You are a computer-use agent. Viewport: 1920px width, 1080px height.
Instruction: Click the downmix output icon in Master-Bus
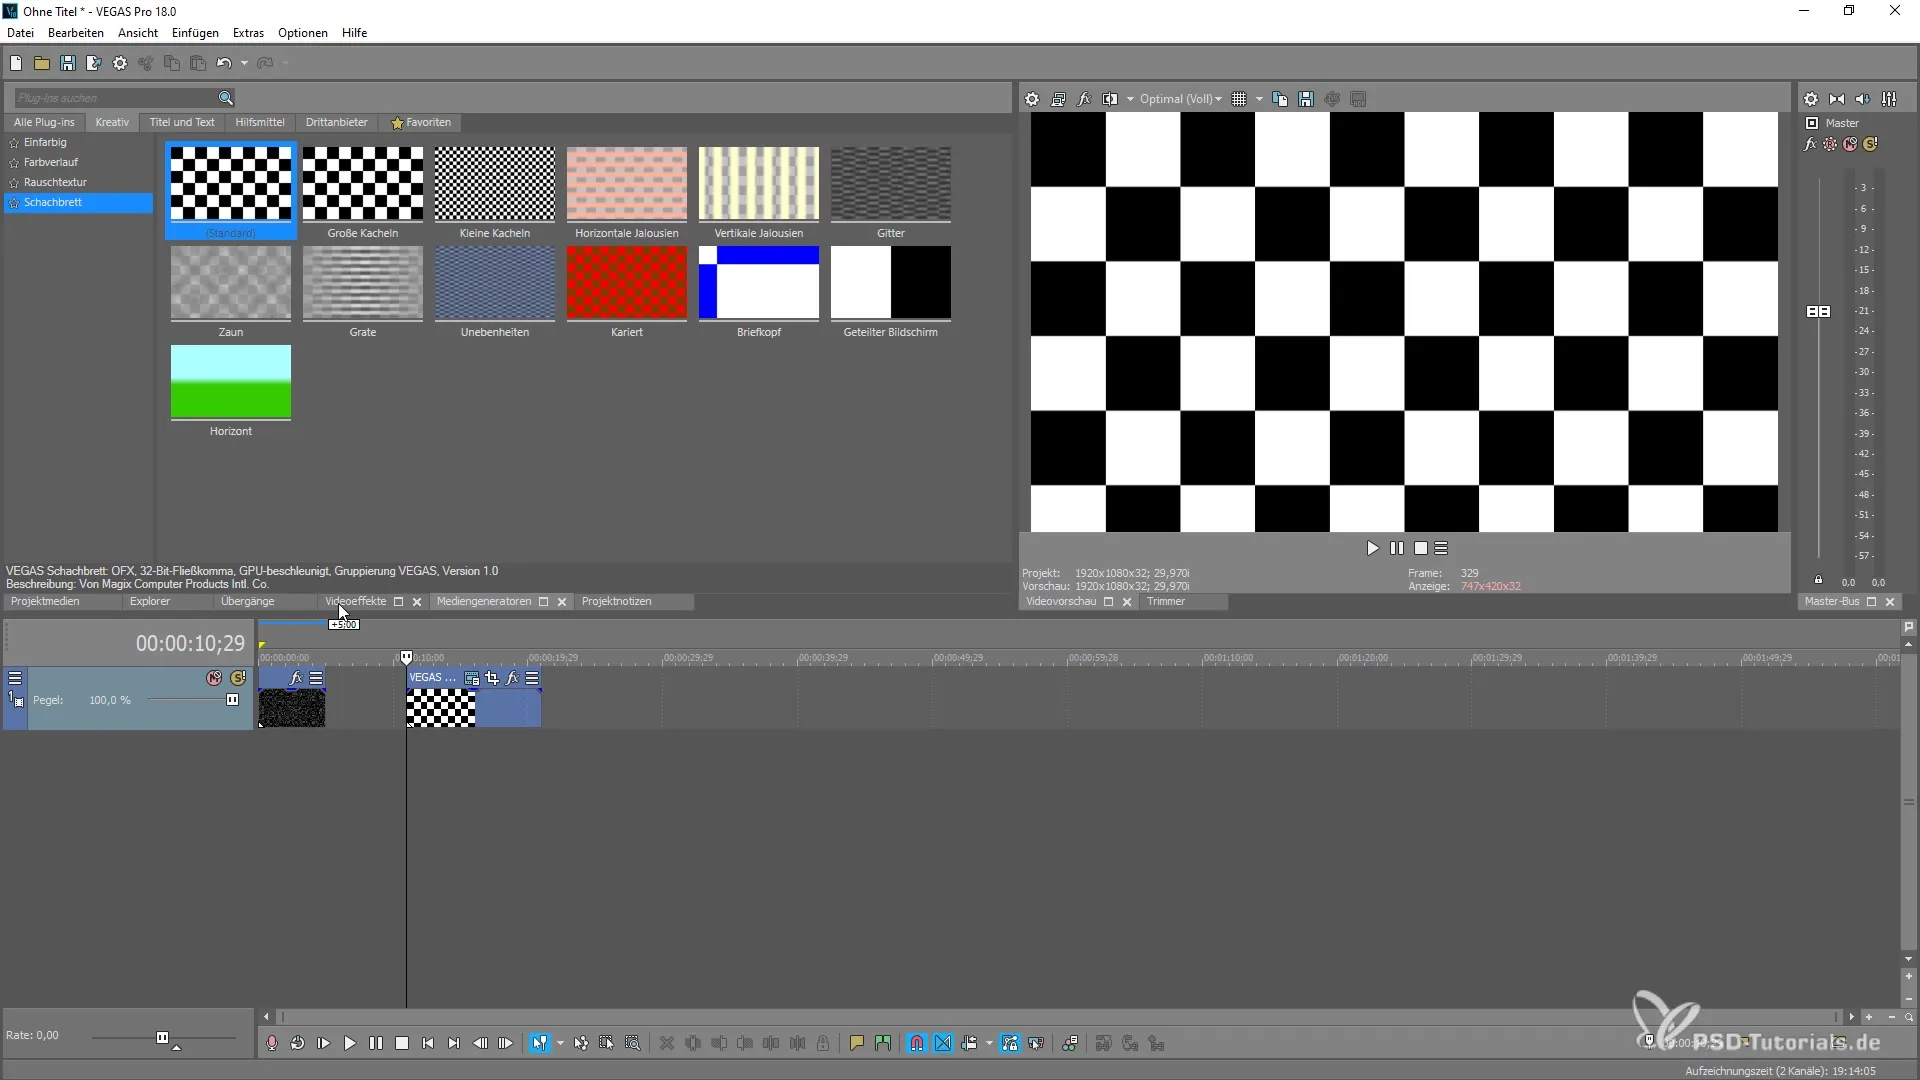click(x=1837, y=99)
